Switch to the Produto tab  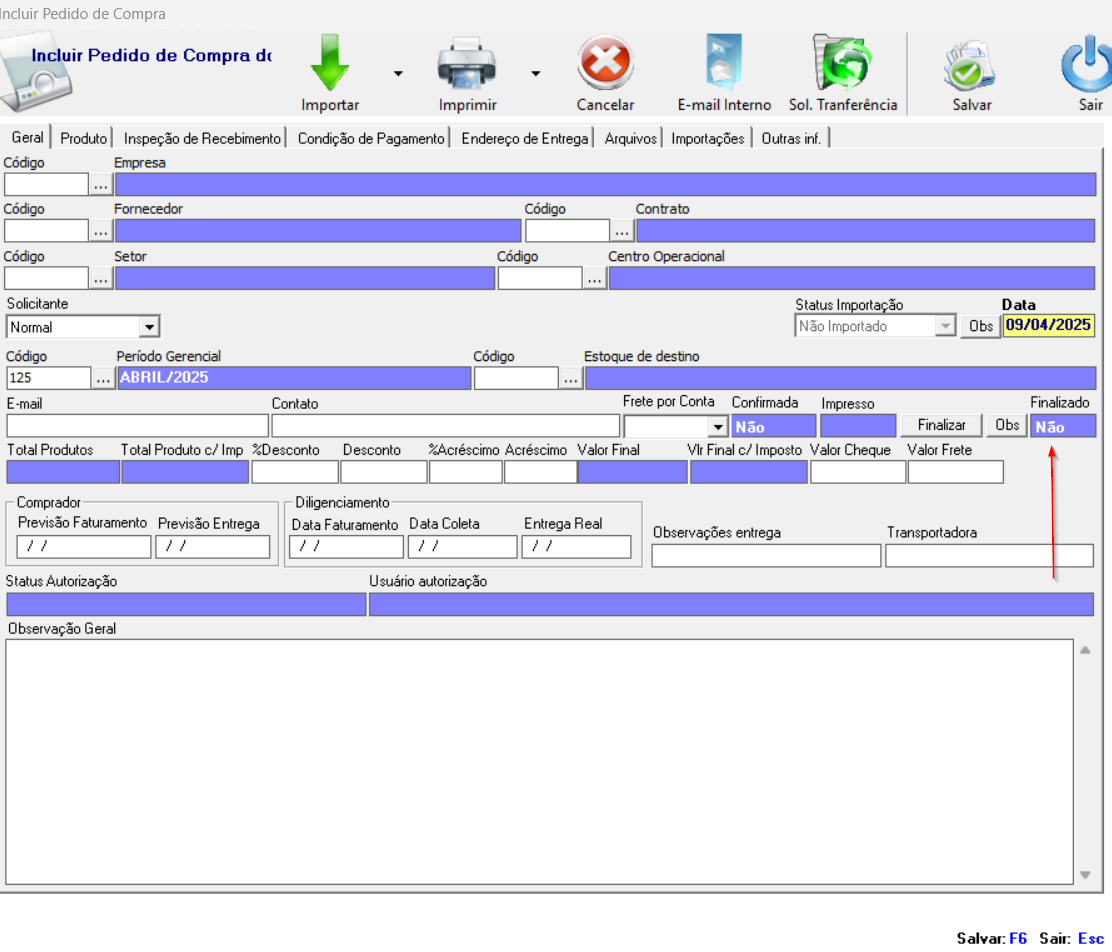[x=84, y=139]
